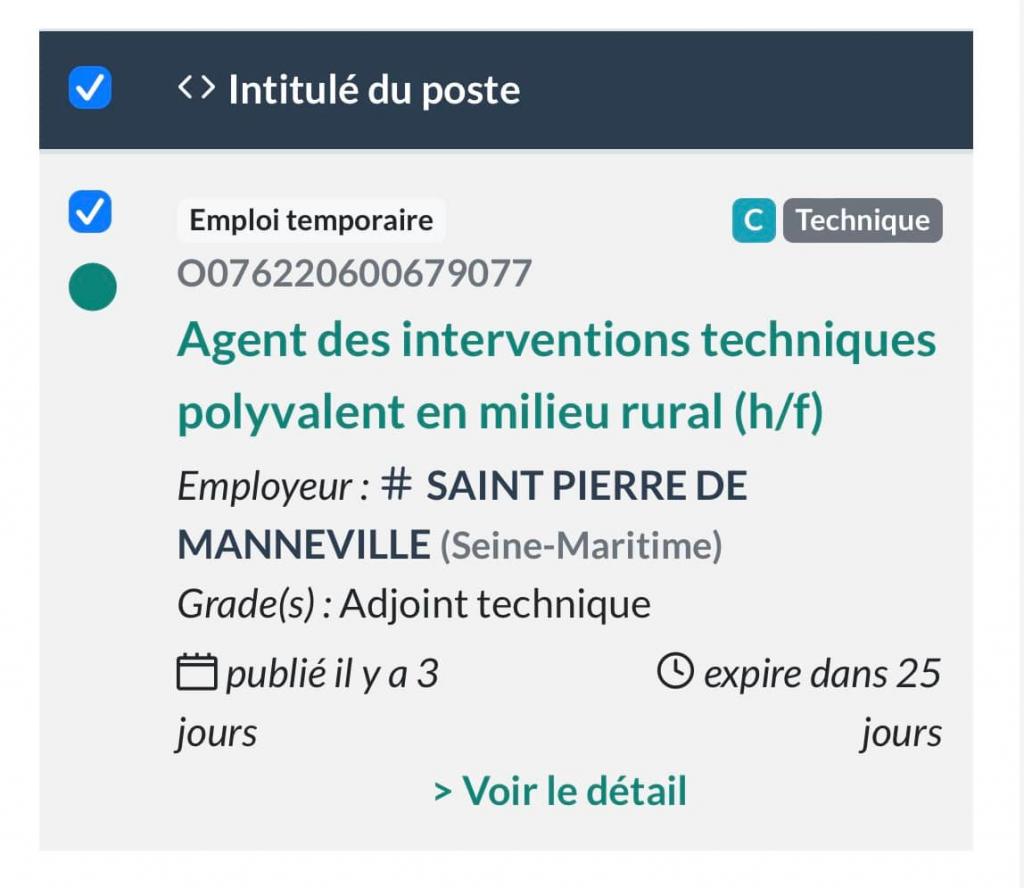Screen dimensions: 1024x888
Task: Click the sort arrows icon beside Intitulé du poste
Action: point(195,89)
